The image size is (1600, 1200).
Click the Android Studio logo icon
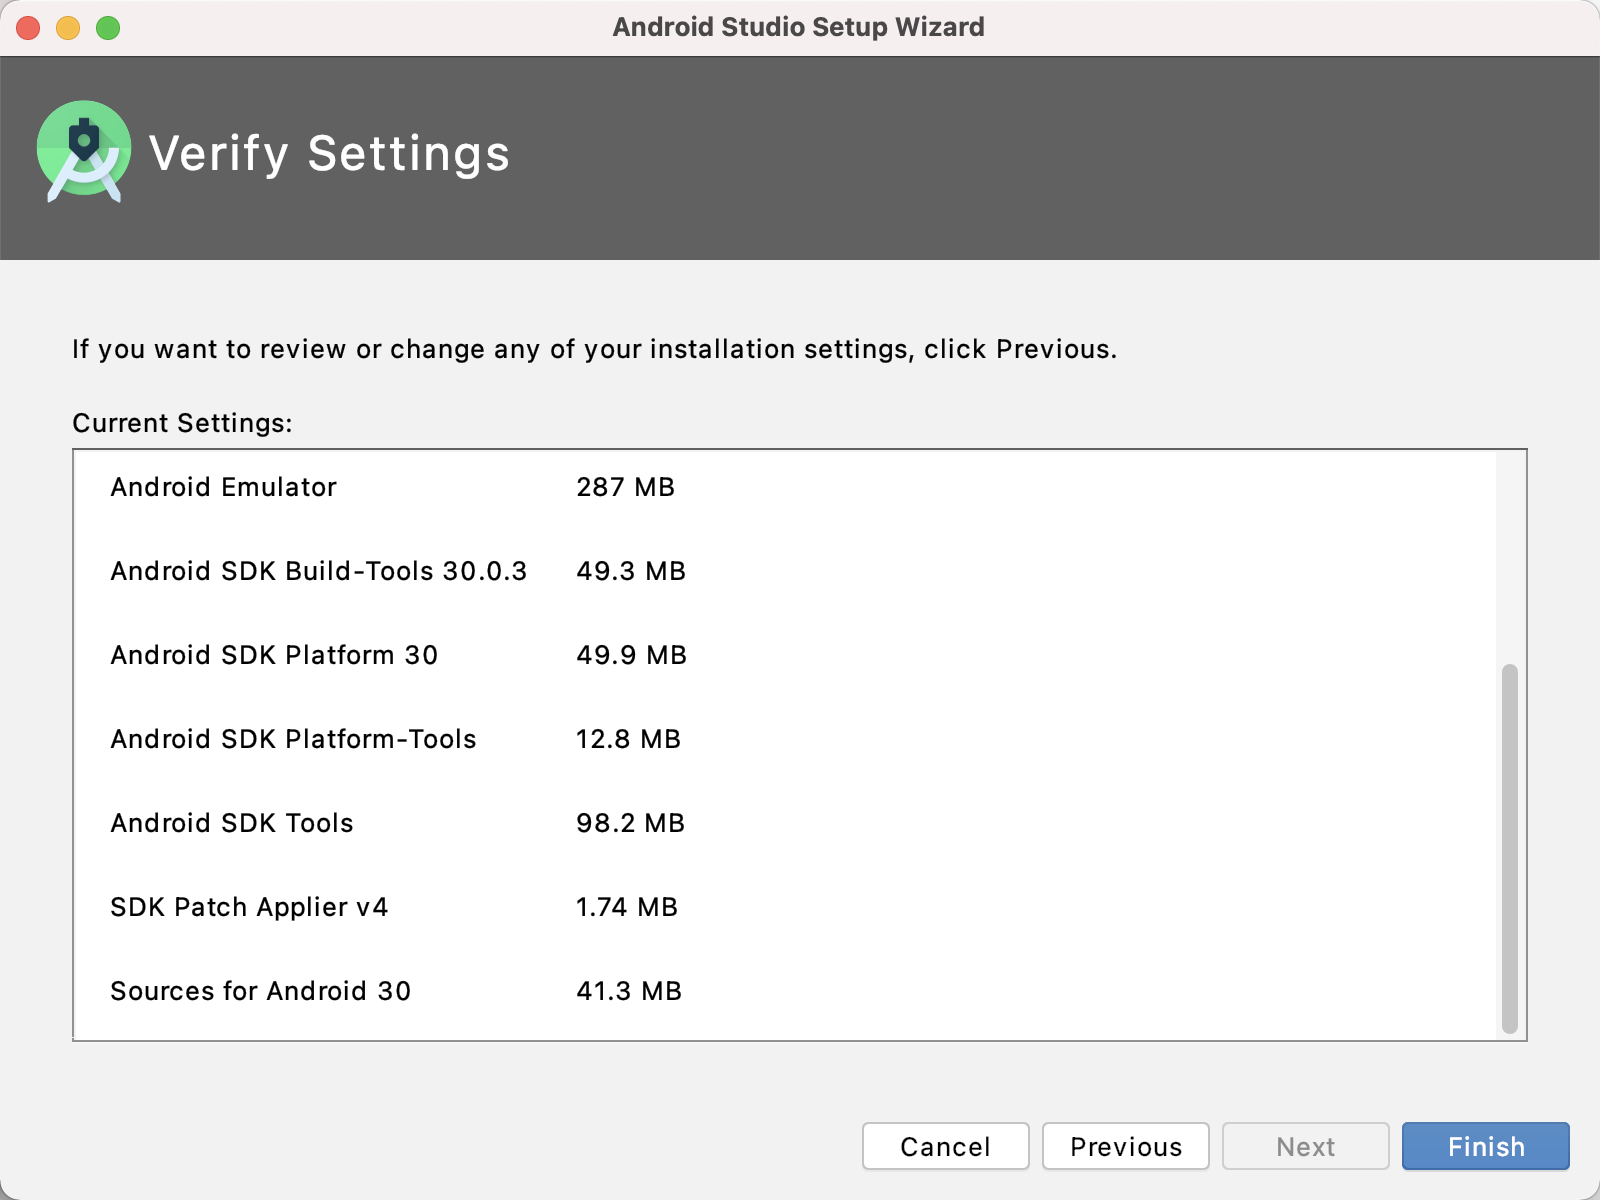coord(84,151)
